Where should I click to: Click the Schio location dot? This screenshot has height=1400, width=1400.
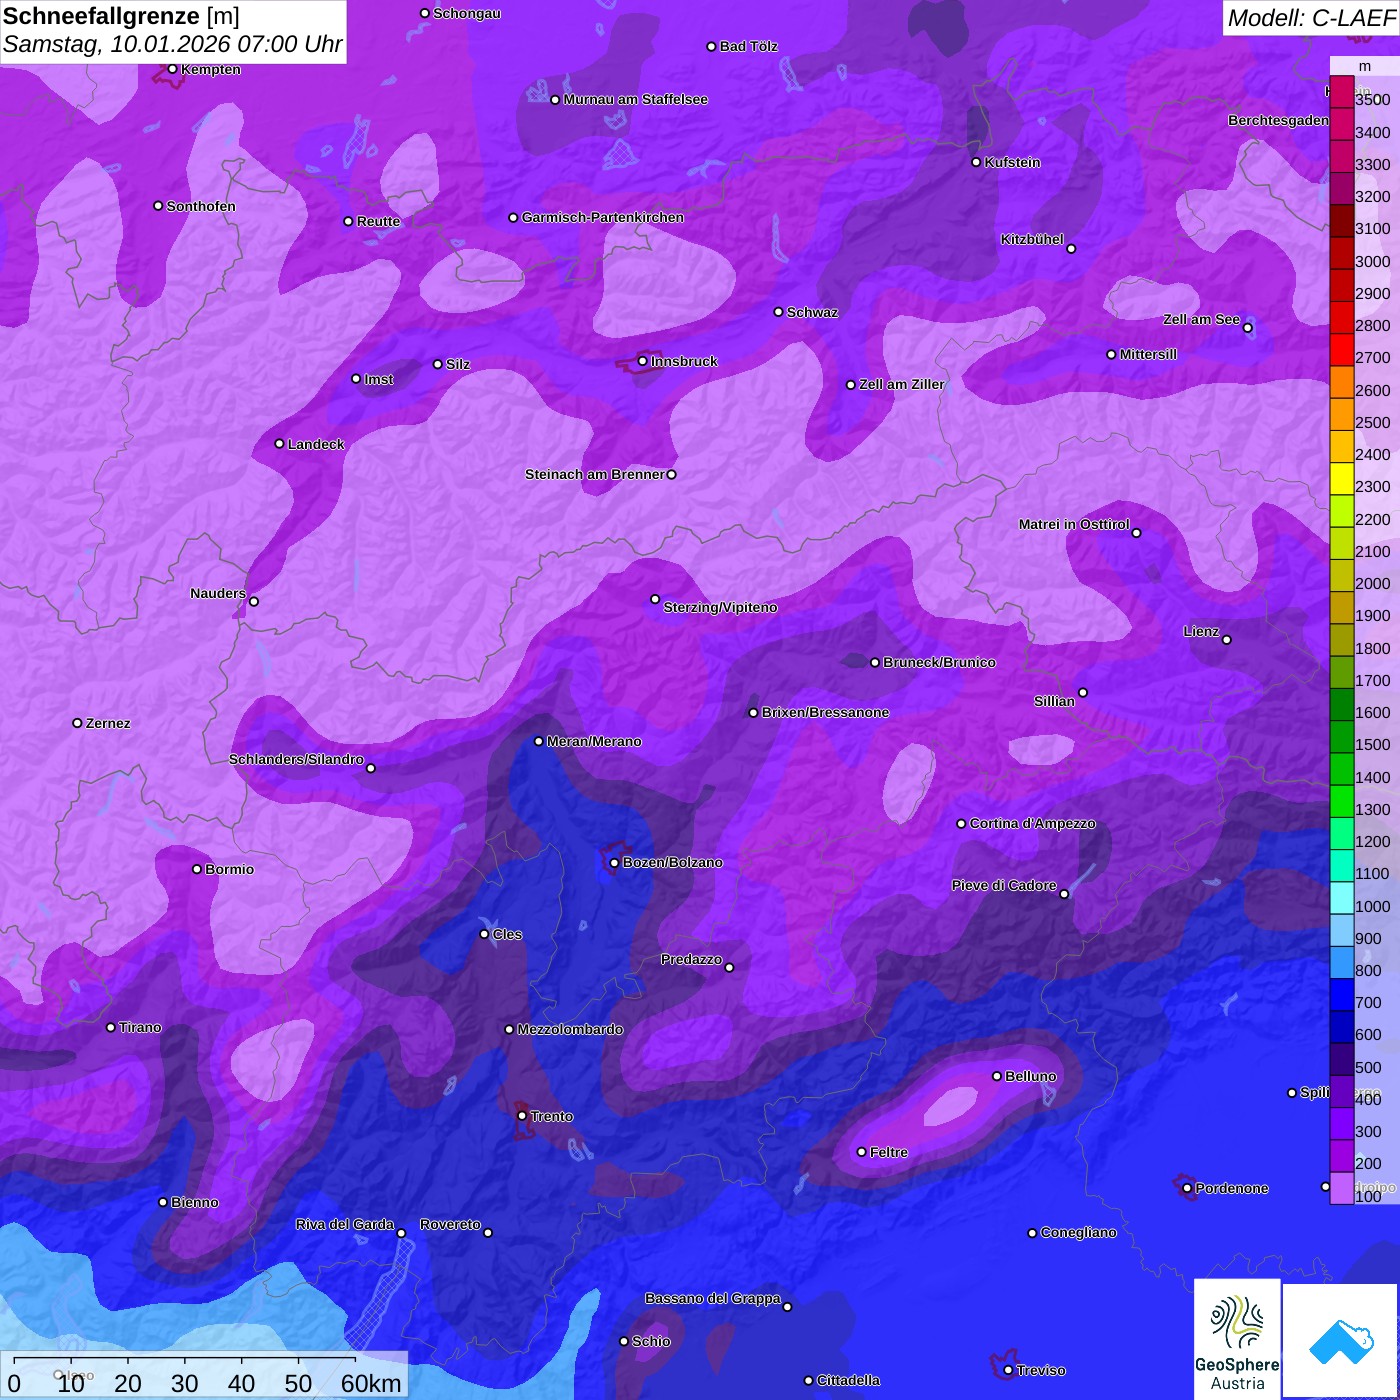pyautogui.click(x=624, y=1341)
